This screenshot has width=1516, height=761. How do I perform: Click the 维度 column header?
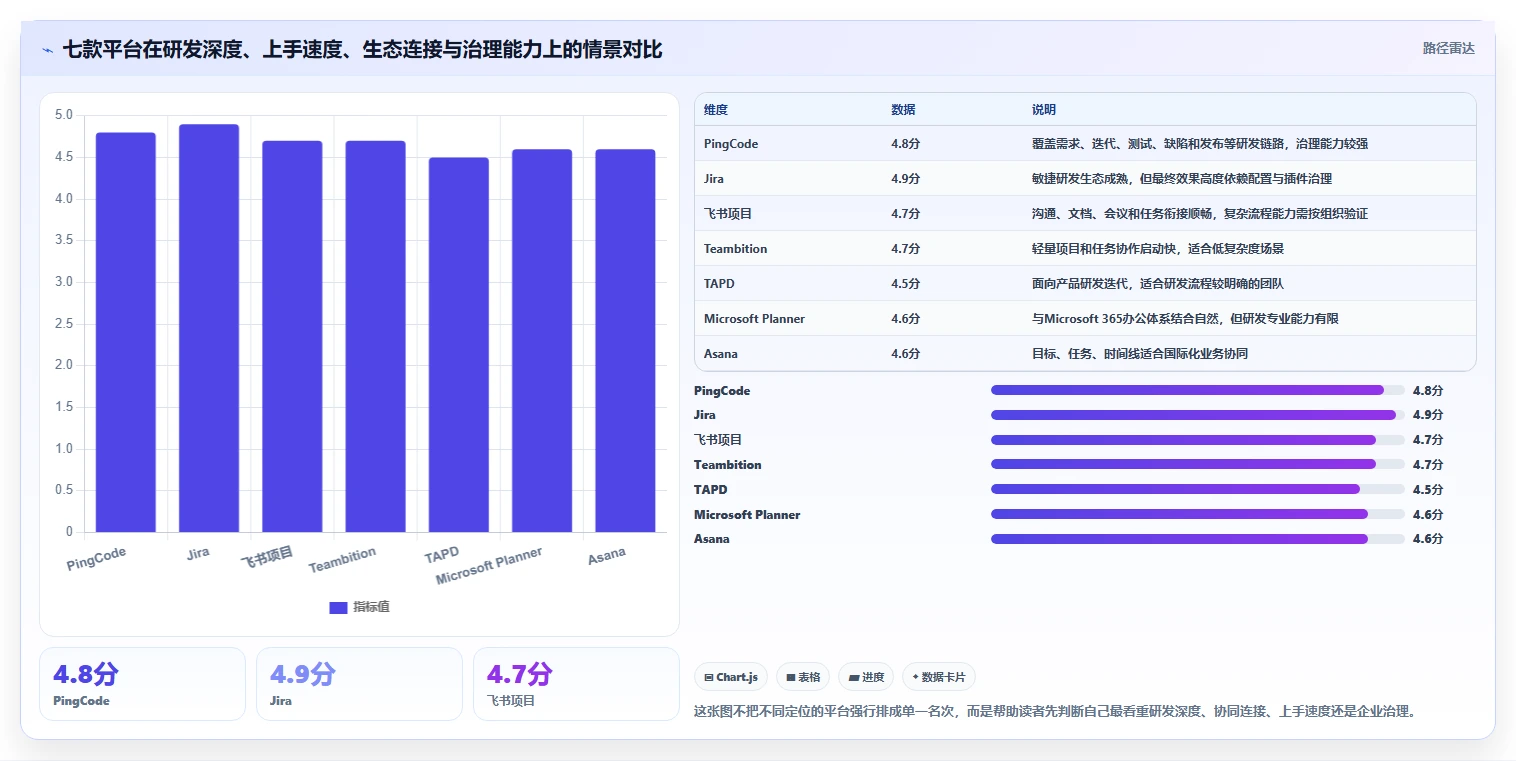716,110
